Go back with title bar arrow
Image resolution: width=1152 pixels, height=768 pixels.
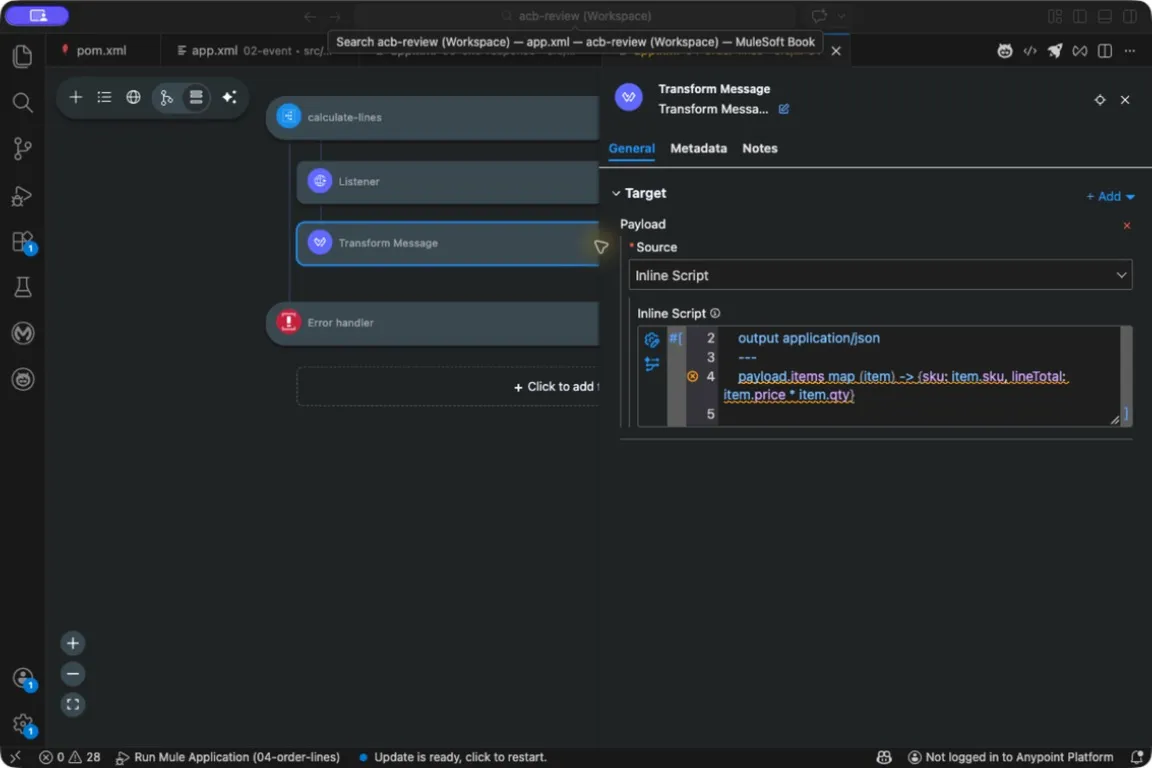310,16
